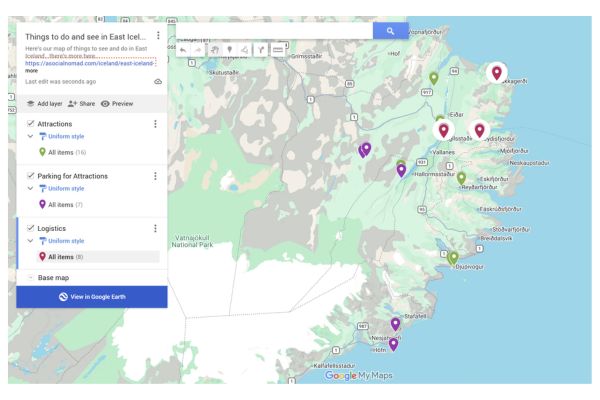Select the add directions tool
600x400 pixels.
[261, 50]
